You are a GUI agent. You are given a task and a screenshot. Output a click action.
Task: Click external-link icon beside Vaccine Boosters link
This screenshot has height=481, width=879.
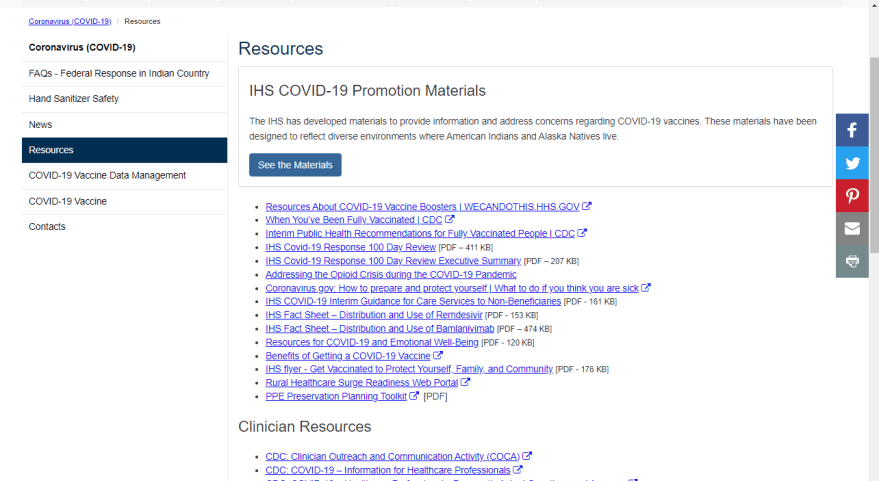(x=587, y=206)
